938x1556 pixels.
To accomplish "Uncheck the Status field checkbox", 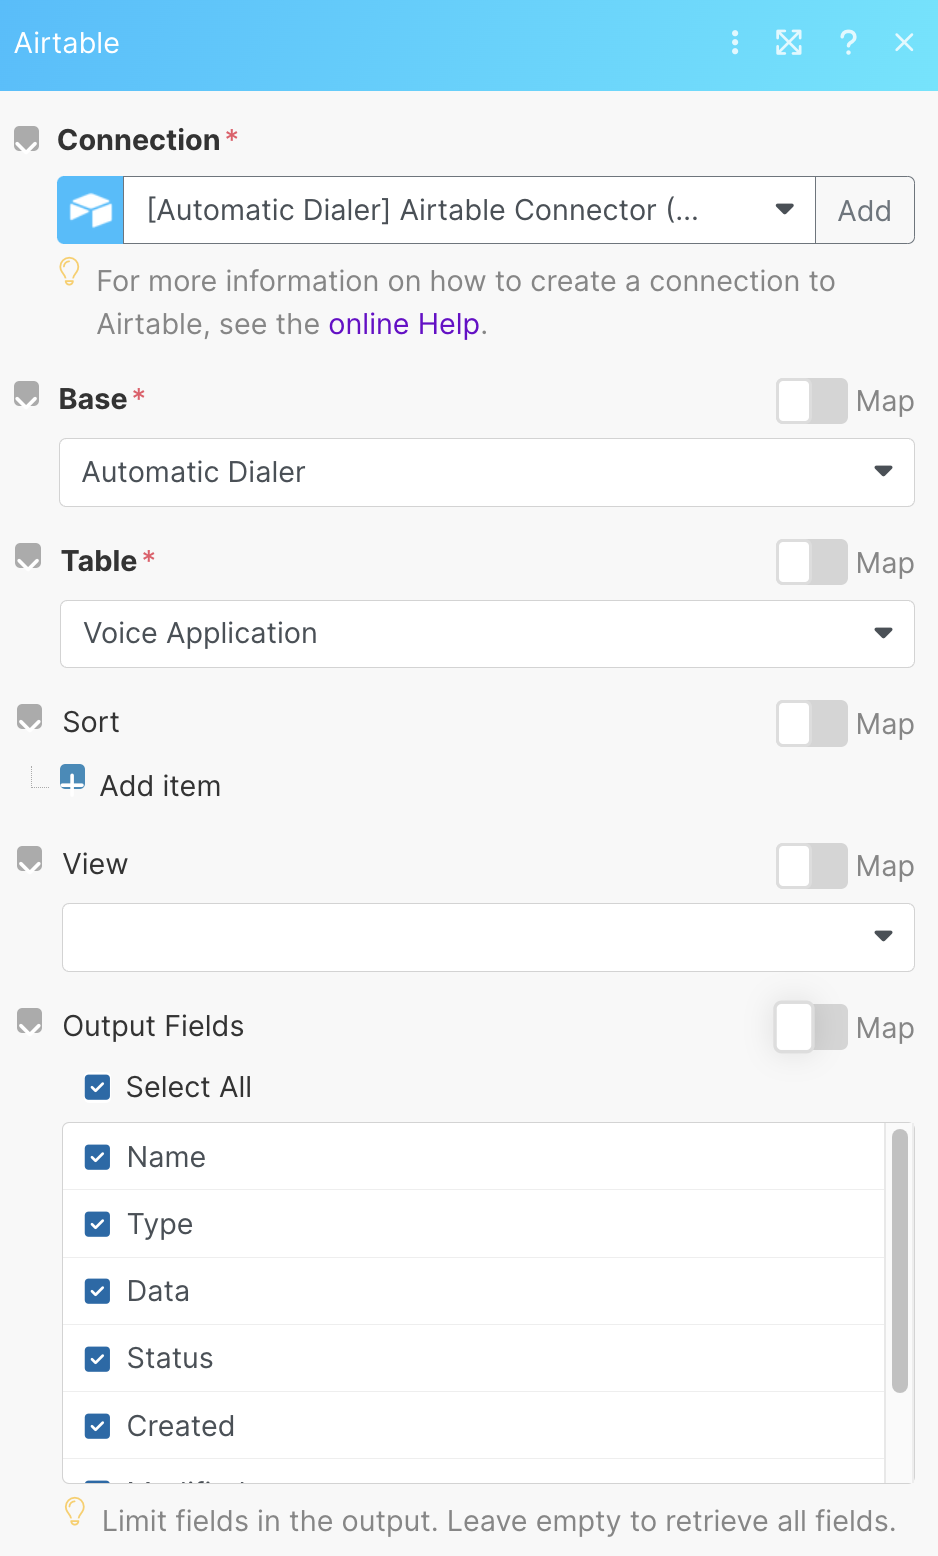I will (98, 1359).
